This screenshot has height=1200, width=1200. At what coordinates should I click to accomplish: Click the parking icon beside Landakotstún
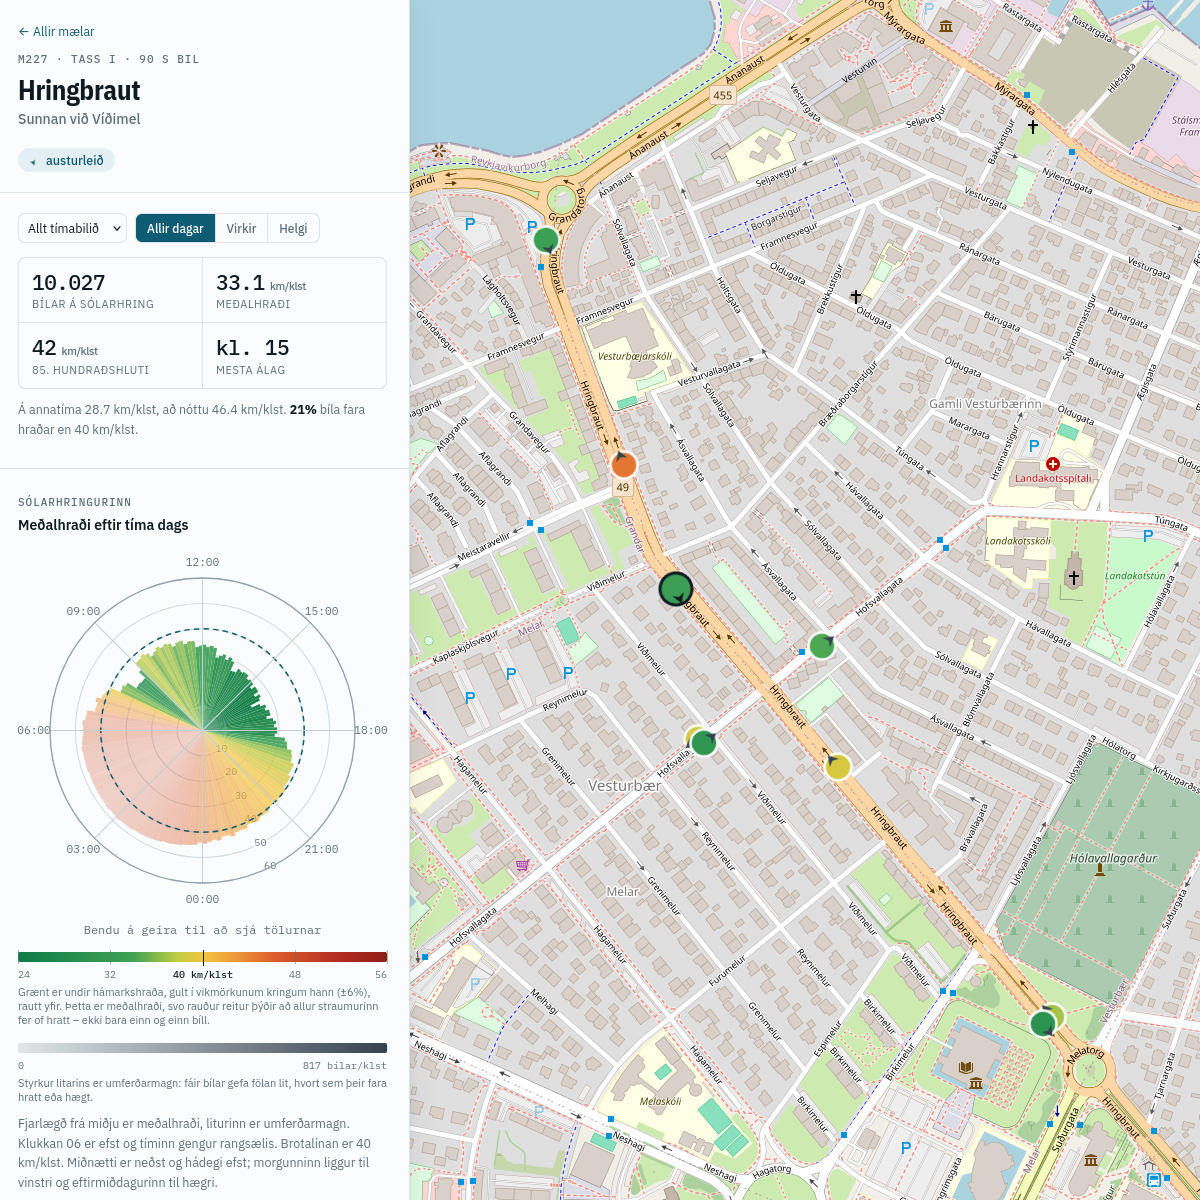(1148, 536)
